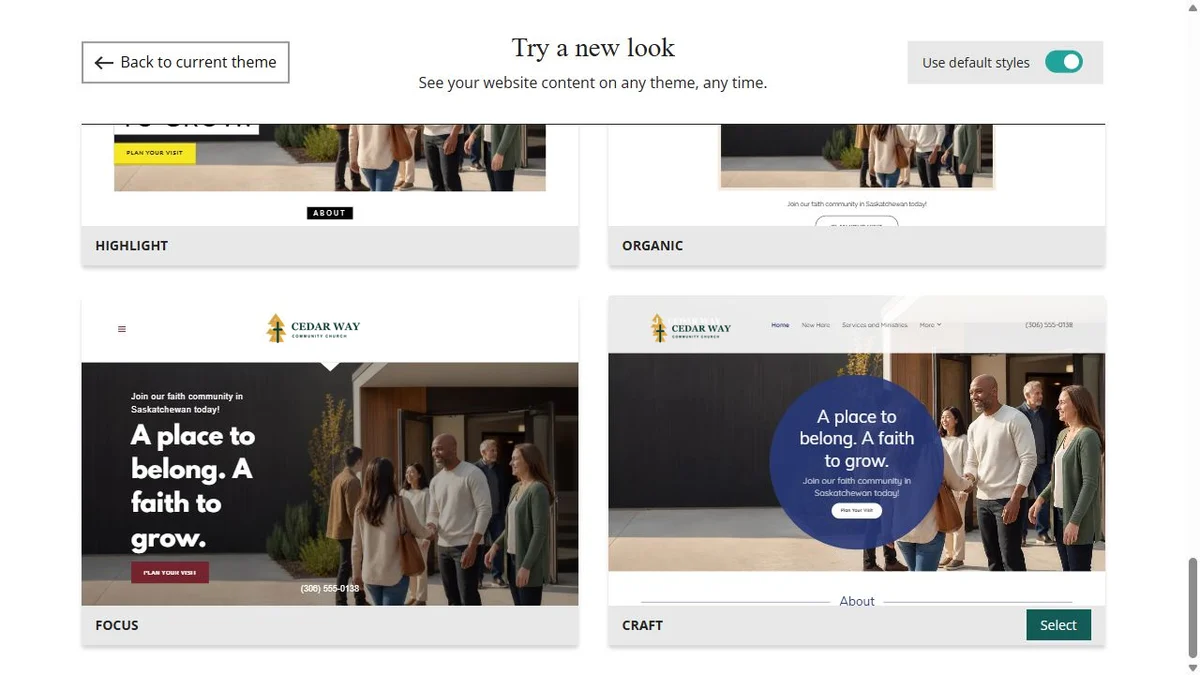Viewport: 1200px width, 675px height.
Task: Click the hamburger menu icon in Focus preview
Action: coord(122,329)
